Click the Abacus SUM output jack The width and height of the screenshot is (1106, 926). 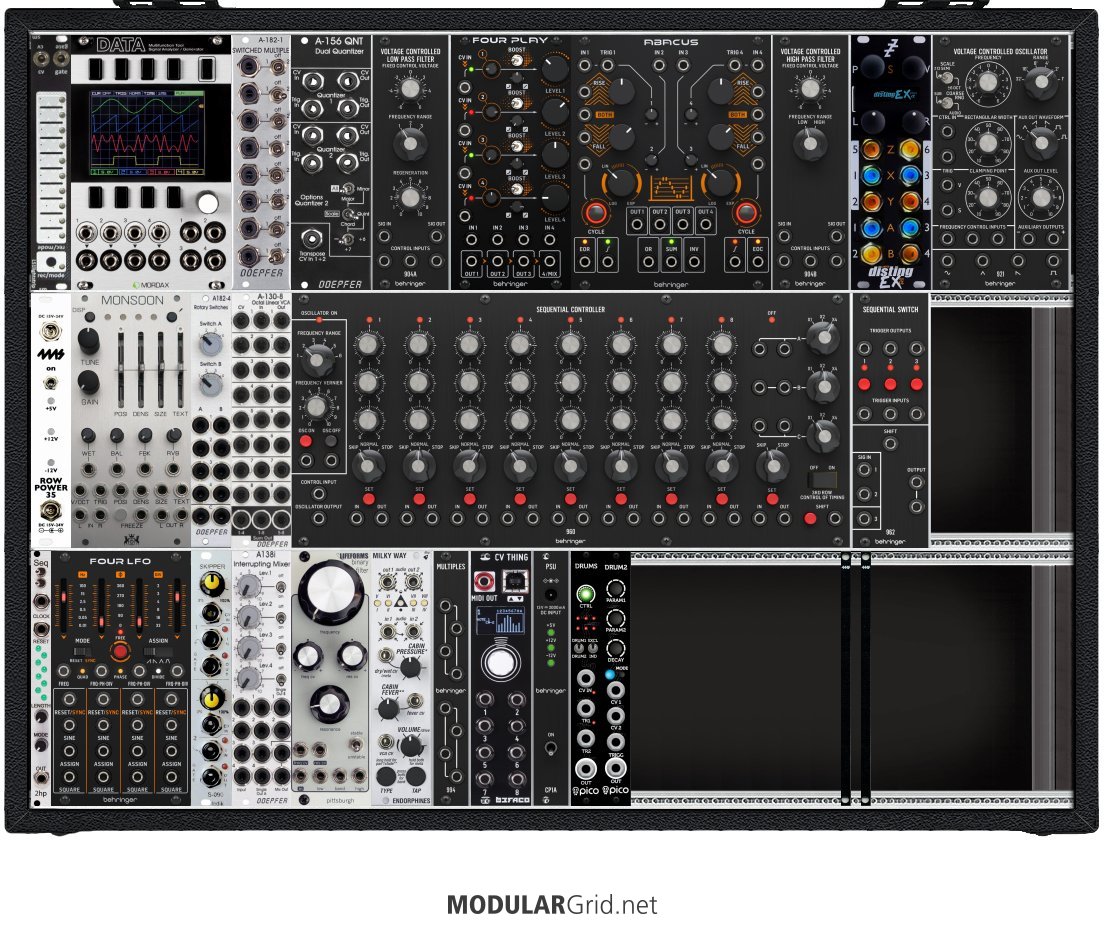[x=671, y=262]
